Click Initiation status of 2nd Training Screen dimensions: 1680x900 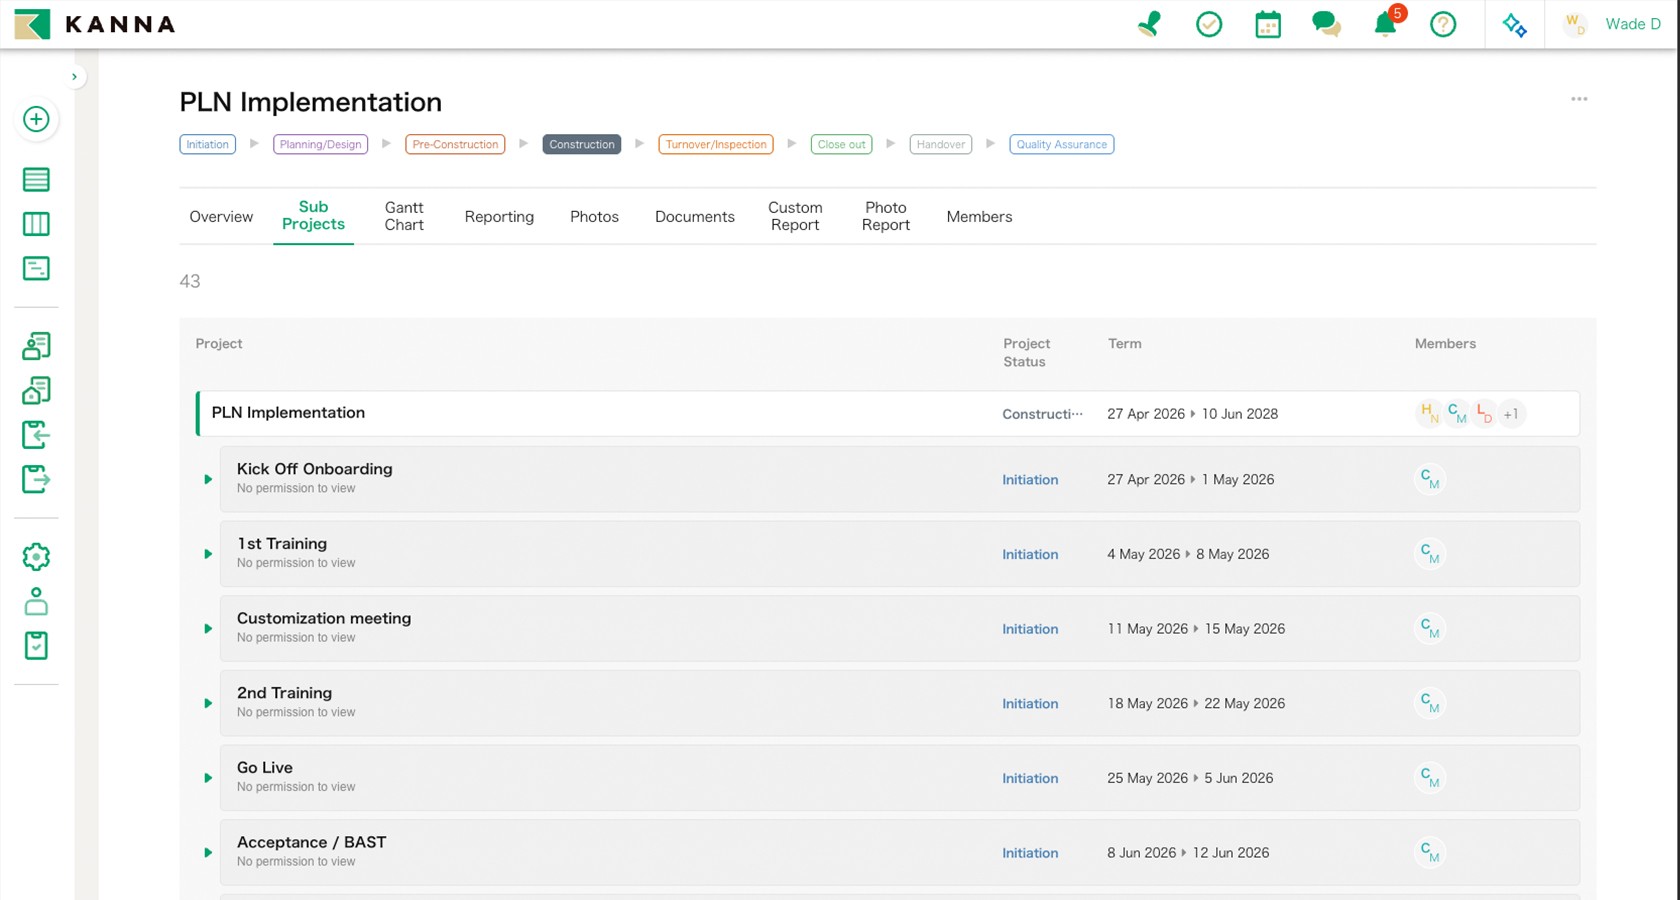(1030, 704)
